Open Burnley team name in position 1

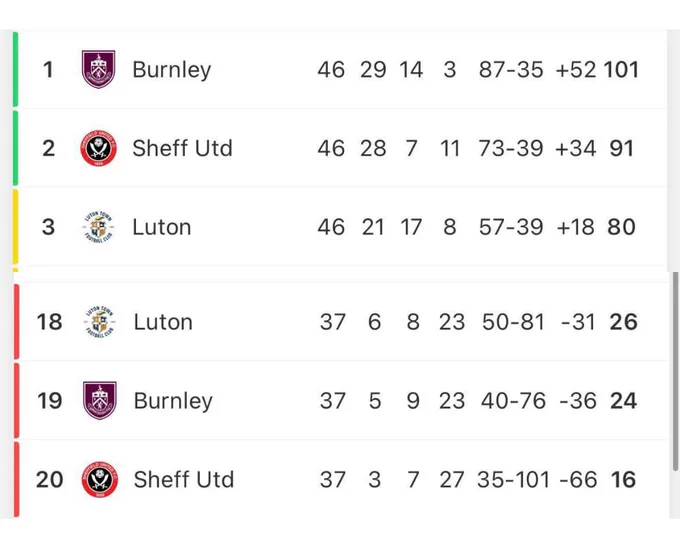[x=172, y=70]
